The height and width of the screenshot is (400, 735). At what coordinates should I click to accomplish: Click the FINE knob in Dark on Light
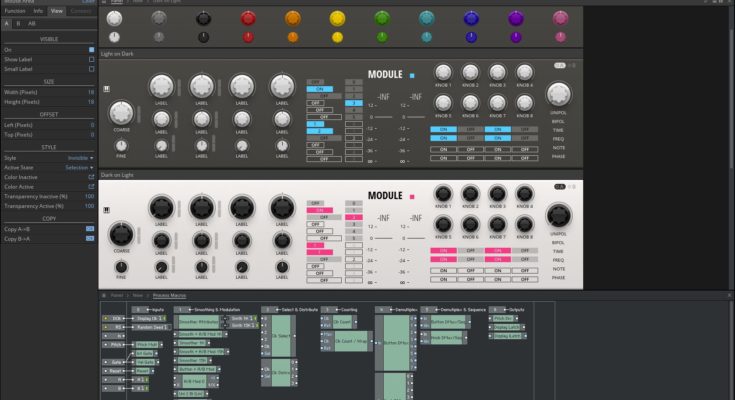tap(121, 266)
